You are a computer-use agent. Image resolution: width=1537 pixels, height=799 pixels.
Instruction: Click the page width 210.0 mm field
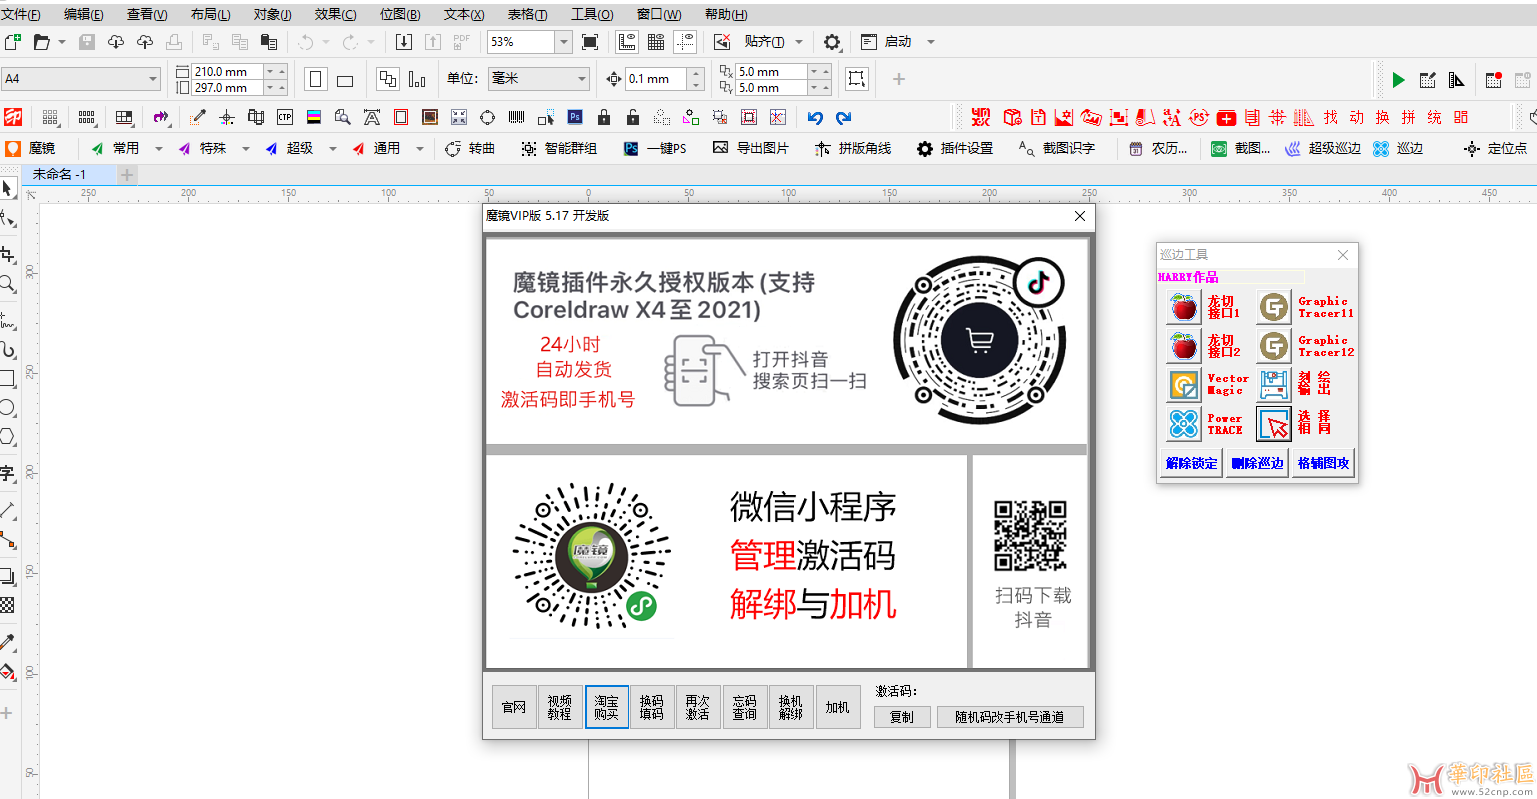pos(227,71)
